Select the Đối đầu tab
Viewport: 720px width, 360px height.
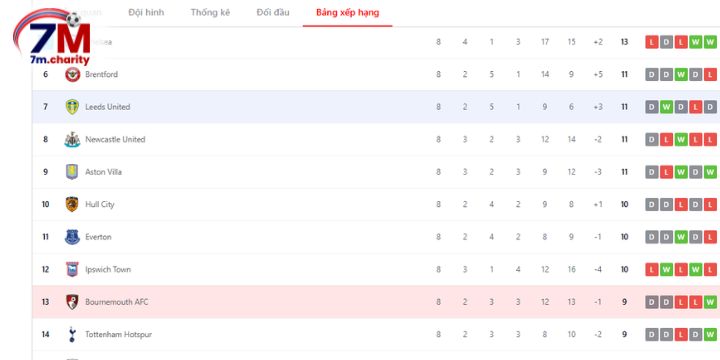point(273,13)
